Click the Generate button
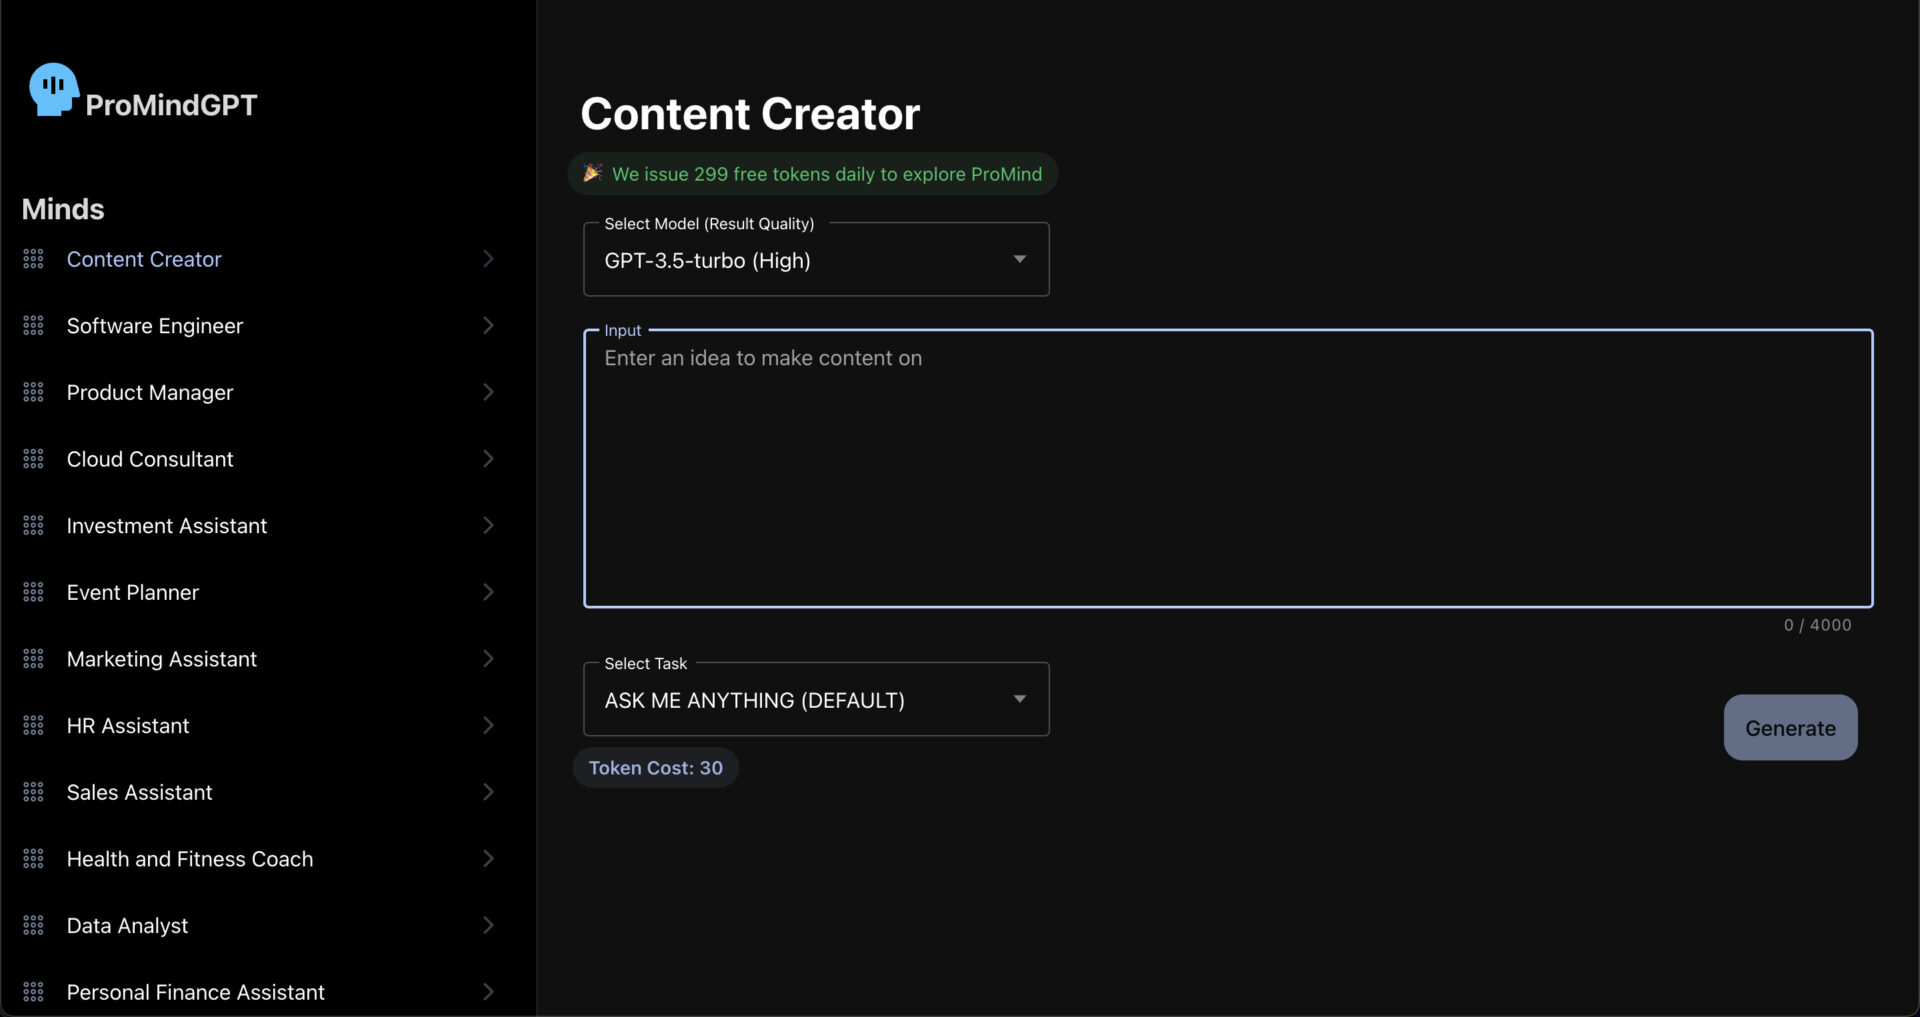 tap(1790, 728)
